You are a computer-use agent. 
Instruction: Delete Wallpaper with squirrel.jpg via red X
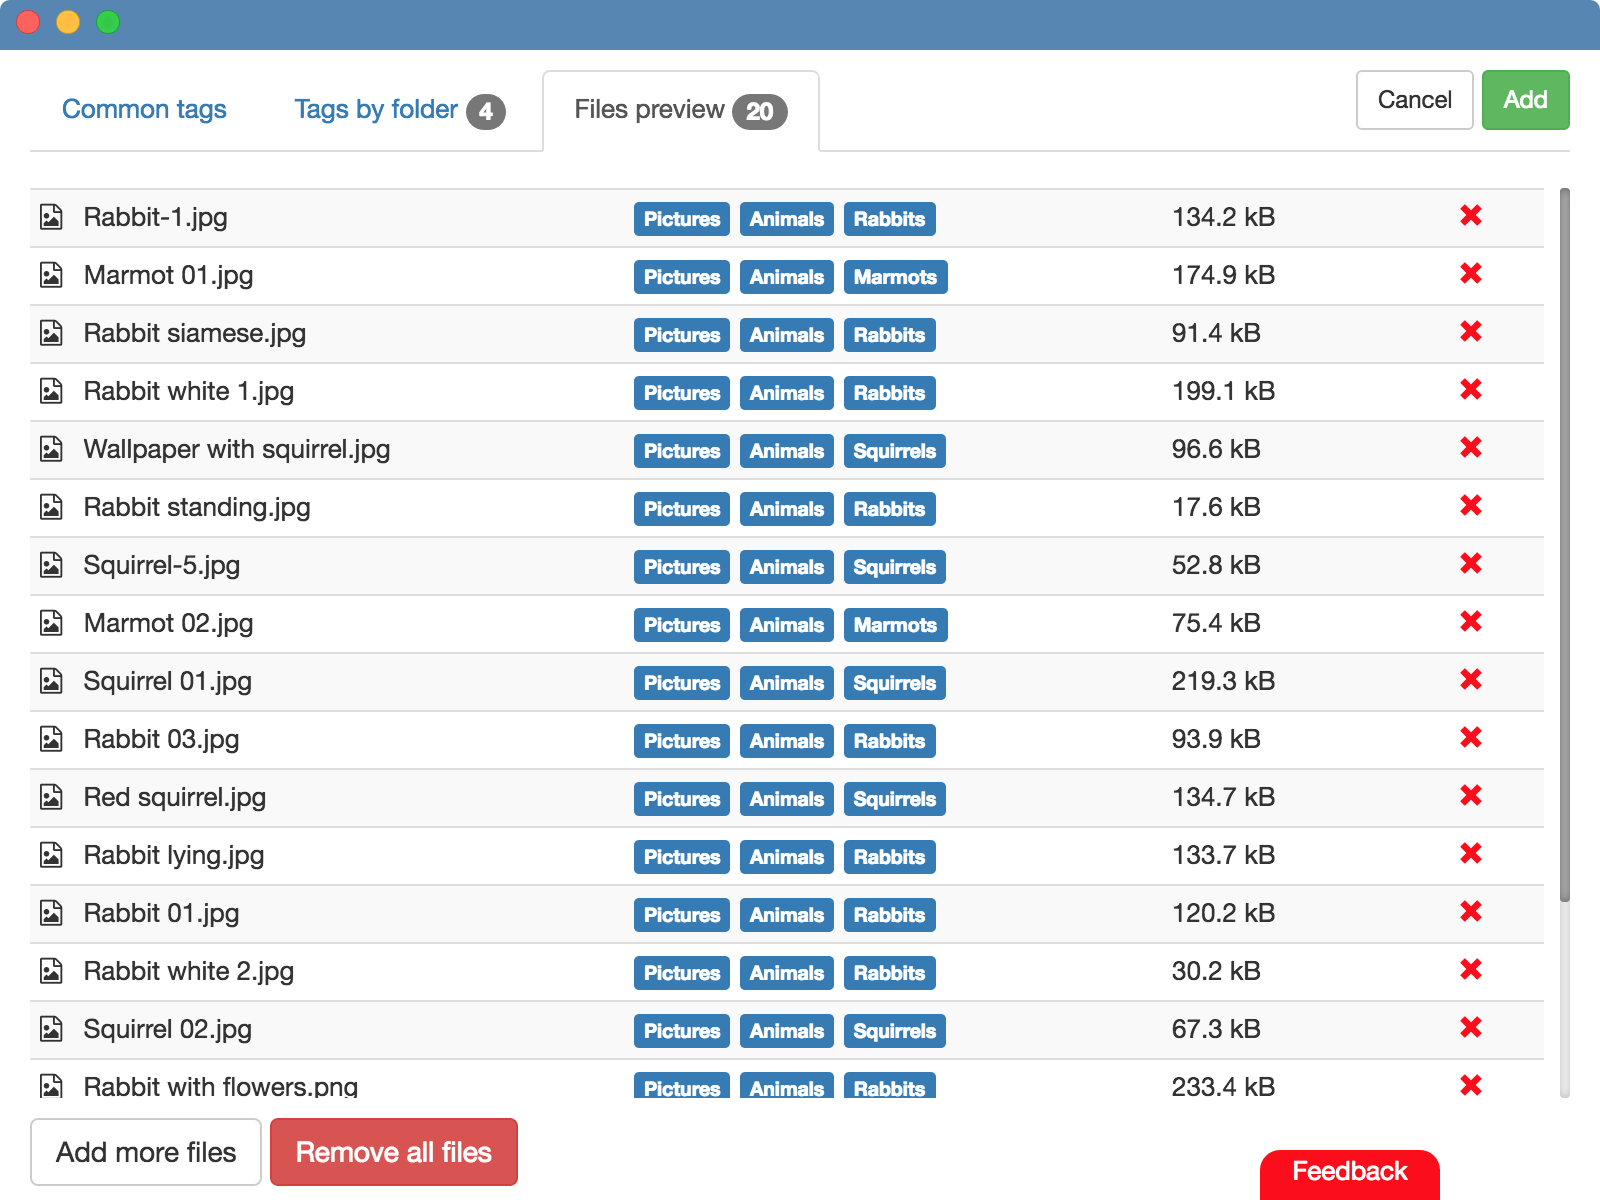point(1470,448)
